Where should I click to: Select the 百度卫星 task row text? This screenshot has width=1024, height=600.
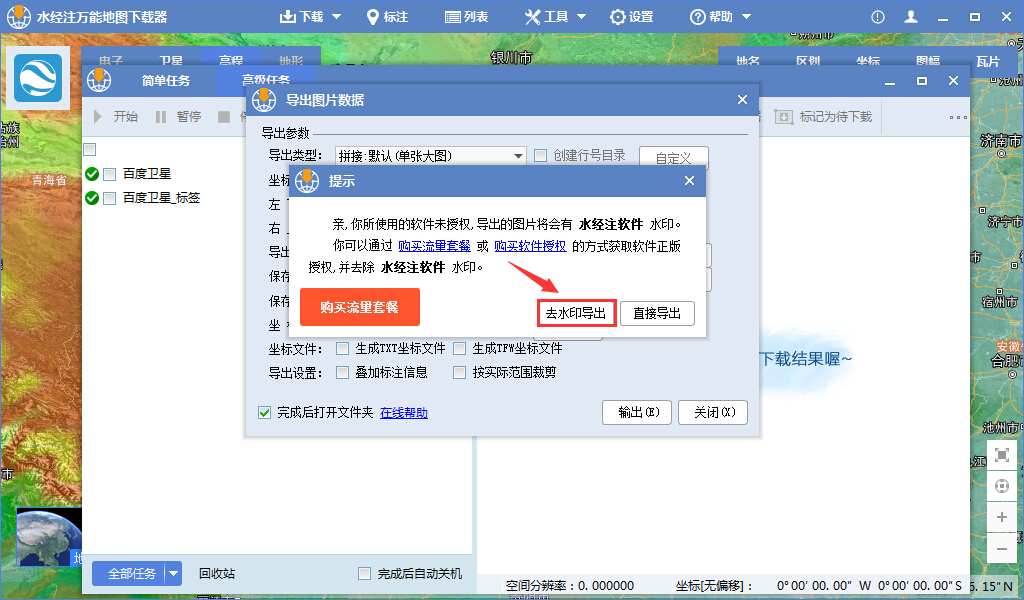coord(147,174)
